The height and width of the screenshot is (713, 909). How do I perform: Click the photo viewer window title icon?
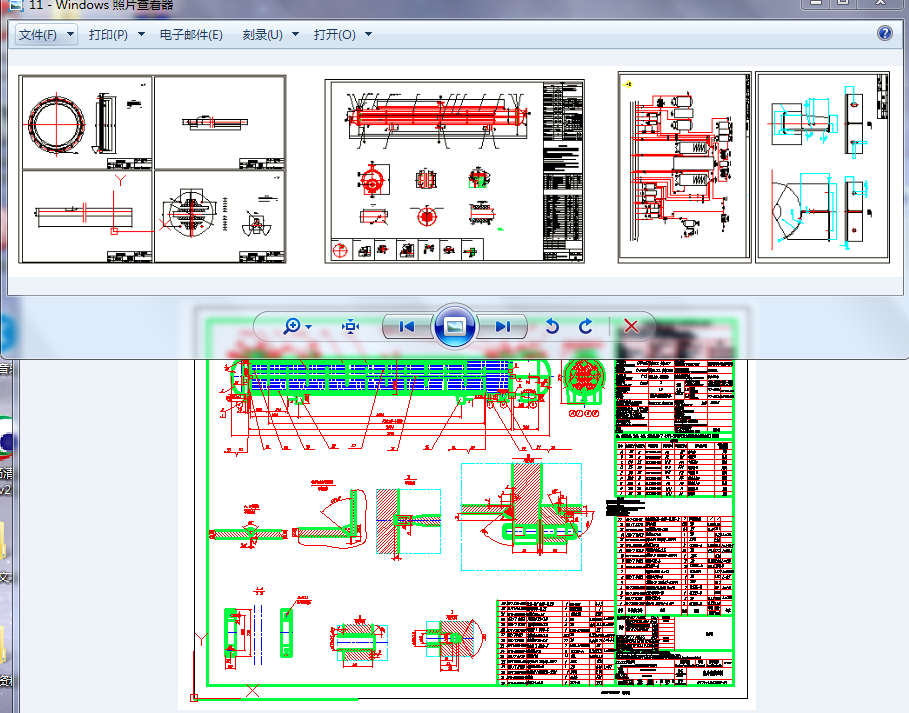coord(15,5)
